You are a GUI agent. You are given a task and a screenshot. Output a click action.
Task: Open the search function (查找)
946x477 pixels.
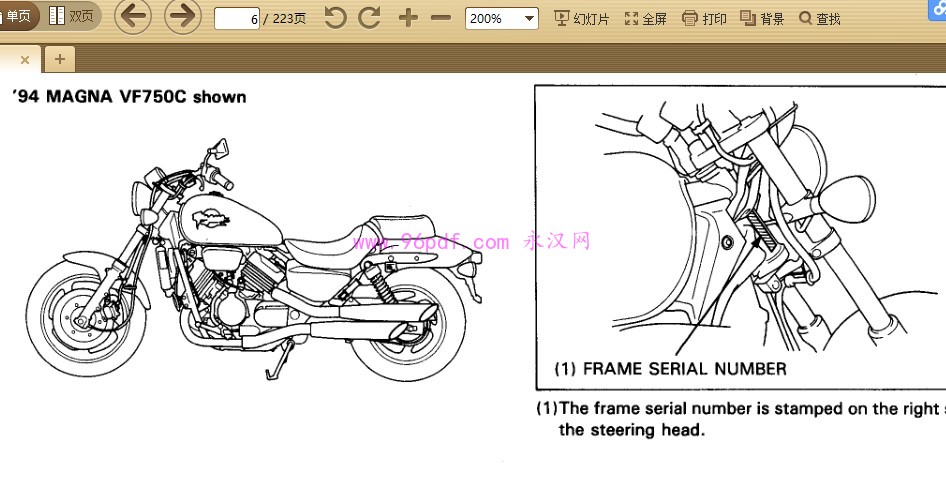coord(820,19)
